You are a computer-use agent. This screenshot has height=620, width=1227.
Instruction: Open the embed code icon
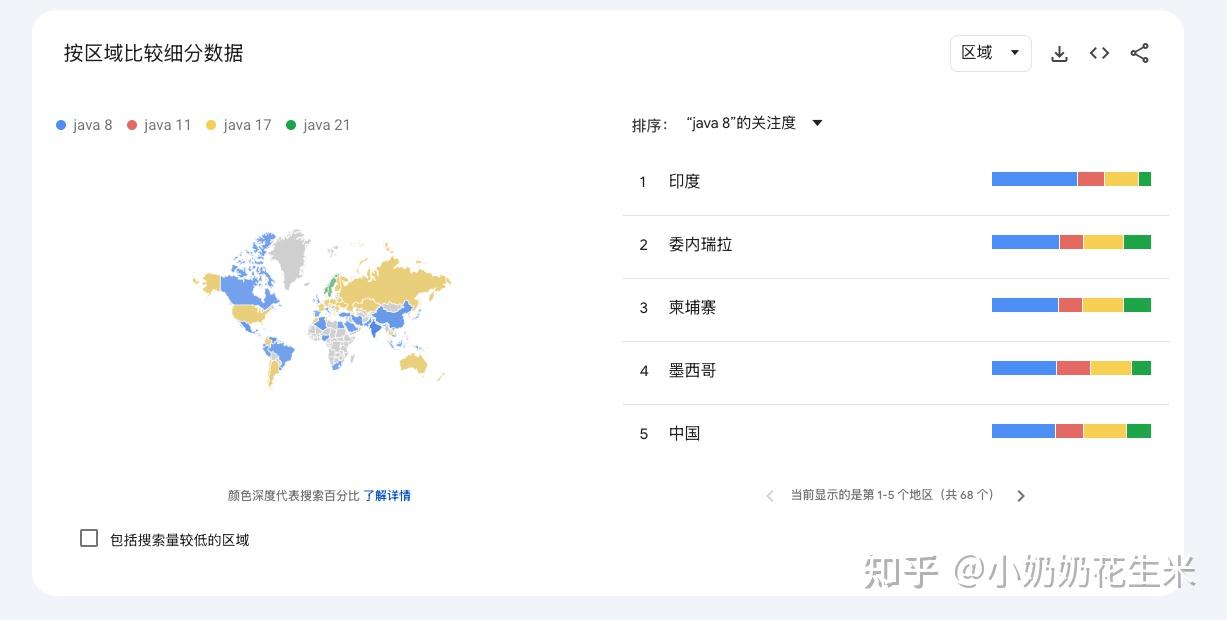1098,53
